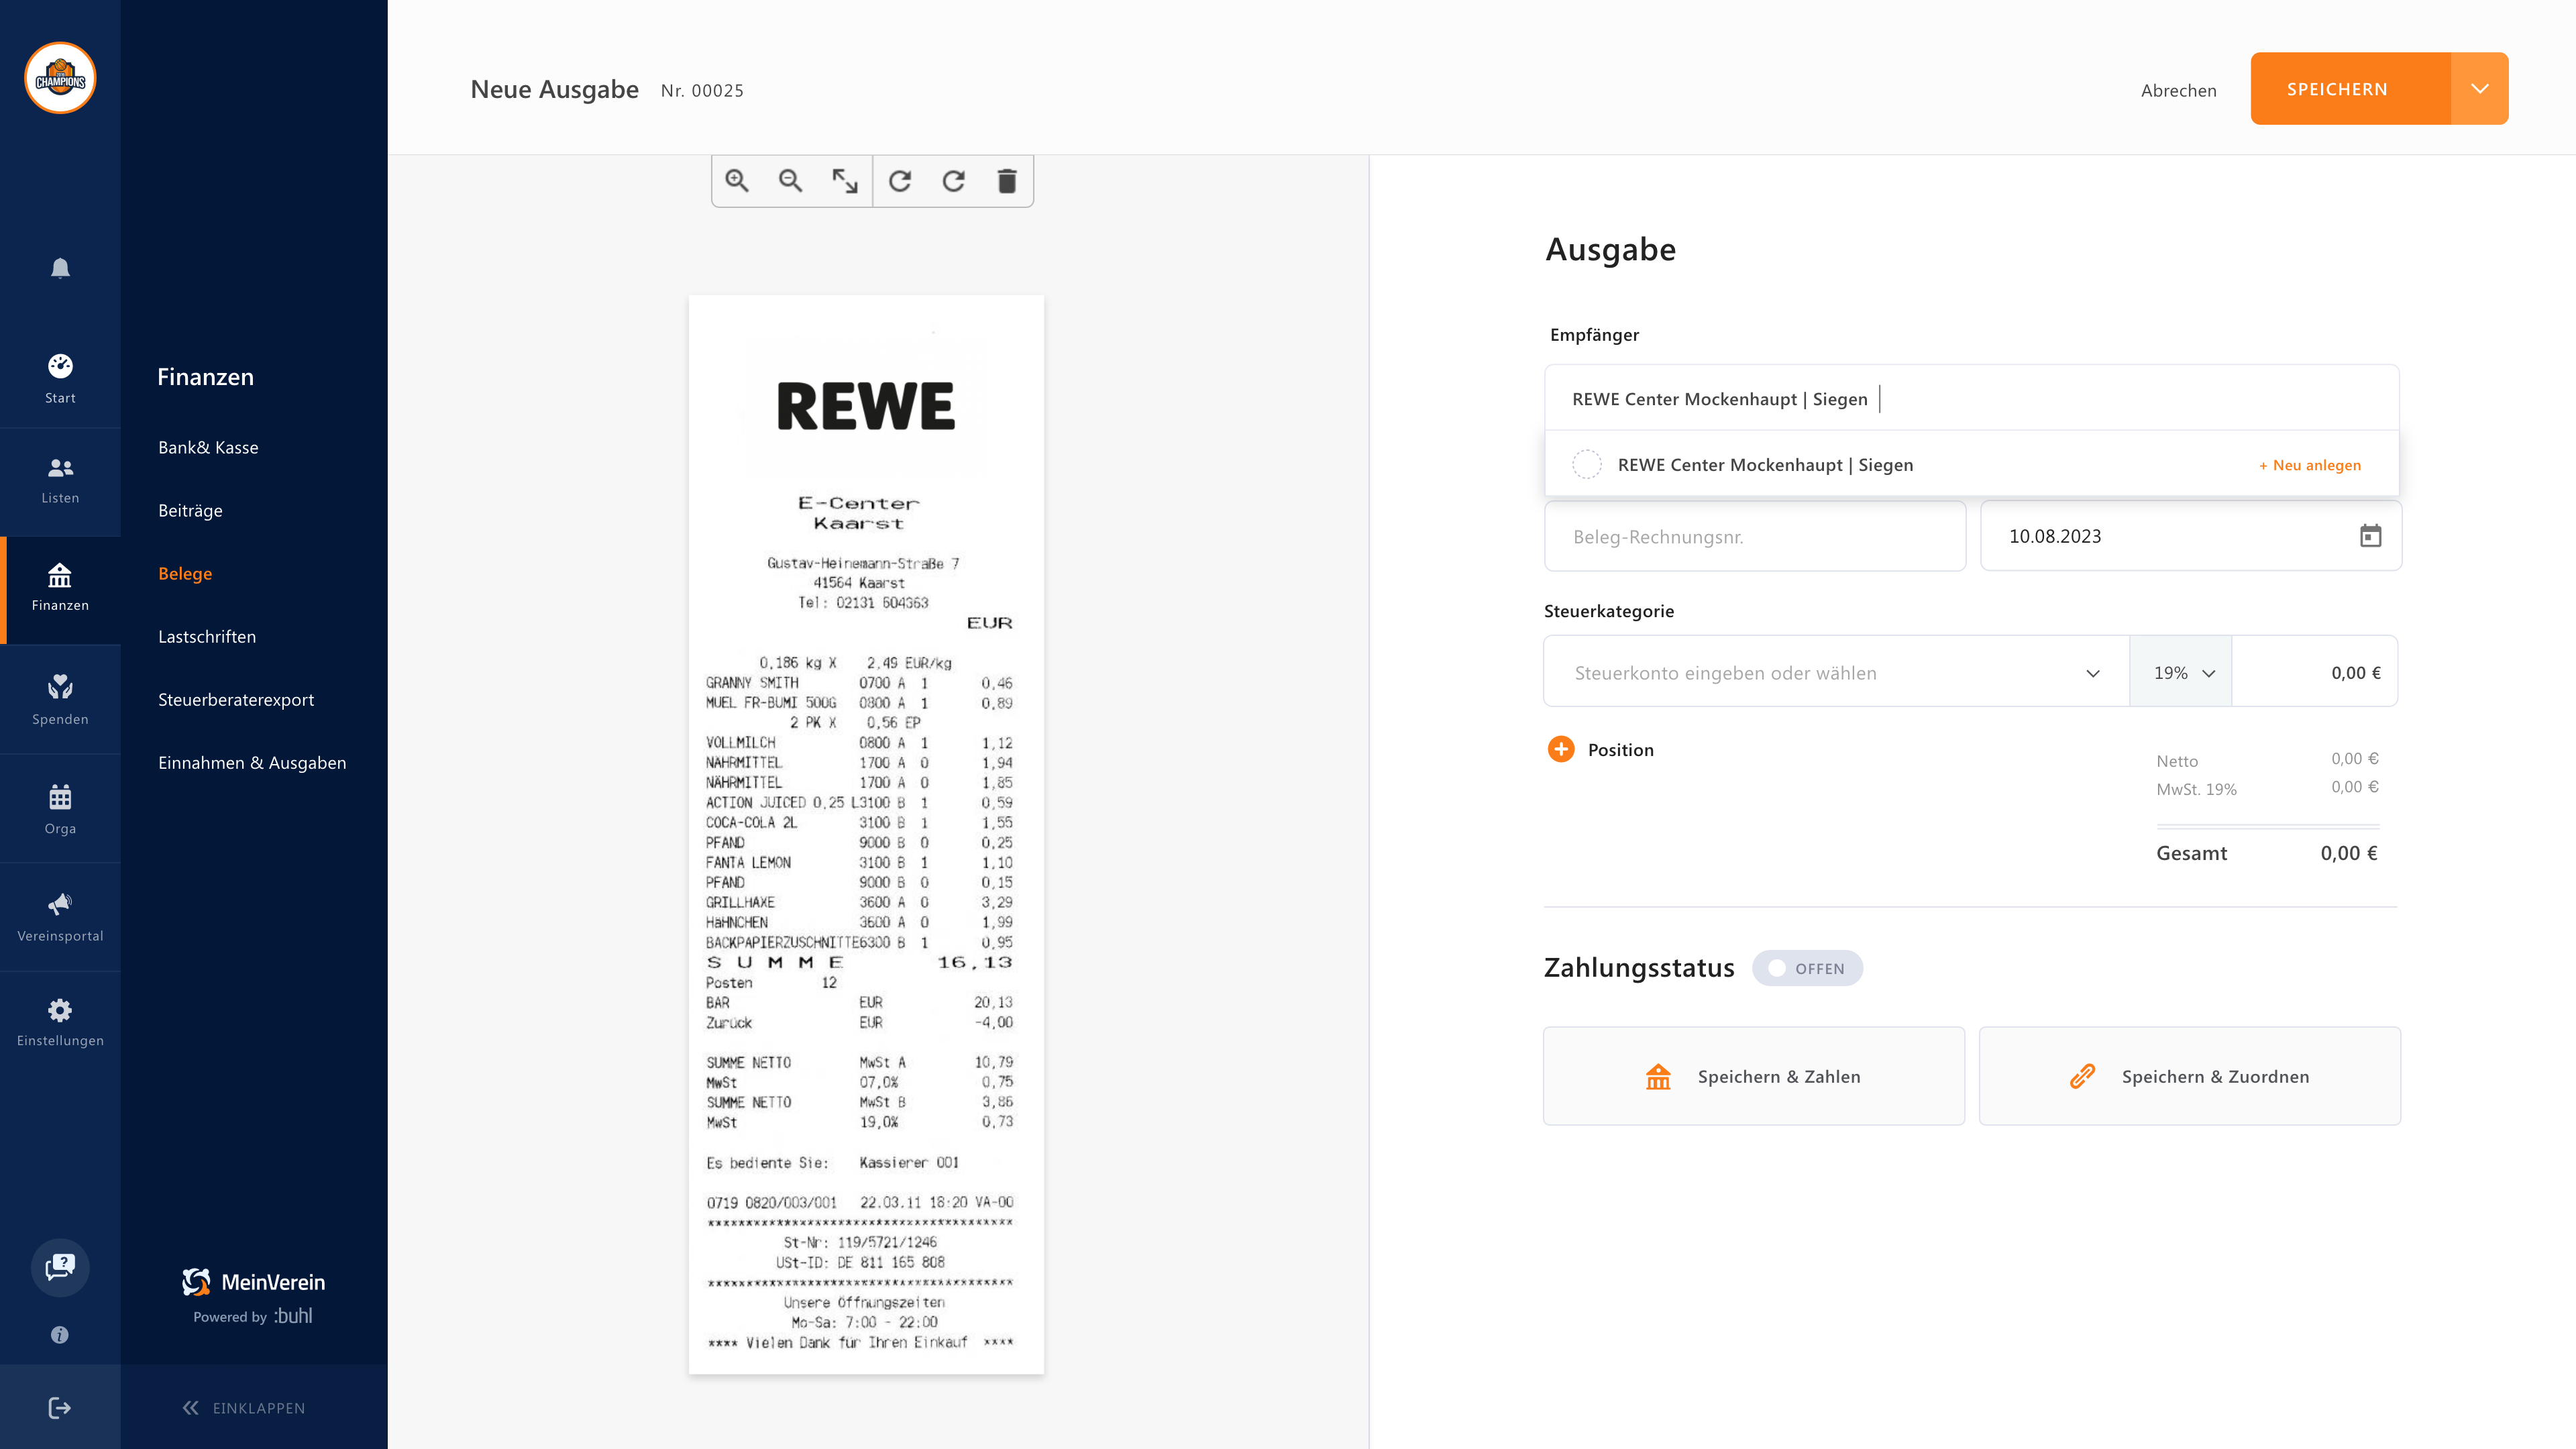
Task: Select REWE Center Mockenhaupt radio option
Action: point(1587,465)
